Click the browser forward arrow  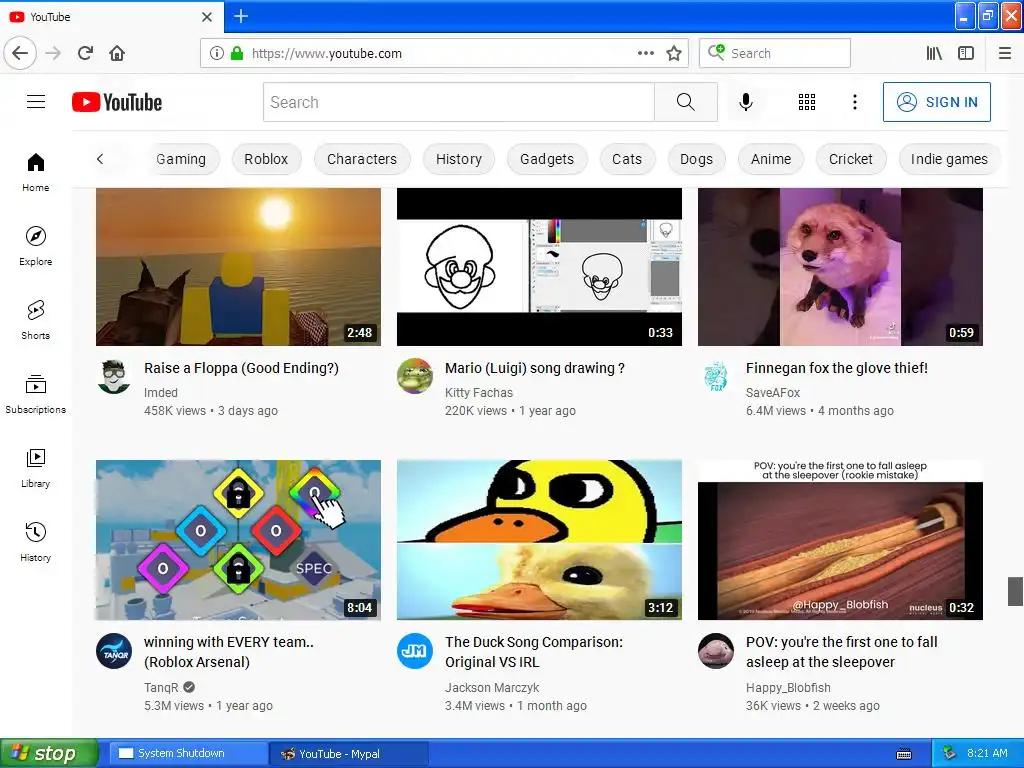pos(53,53)
